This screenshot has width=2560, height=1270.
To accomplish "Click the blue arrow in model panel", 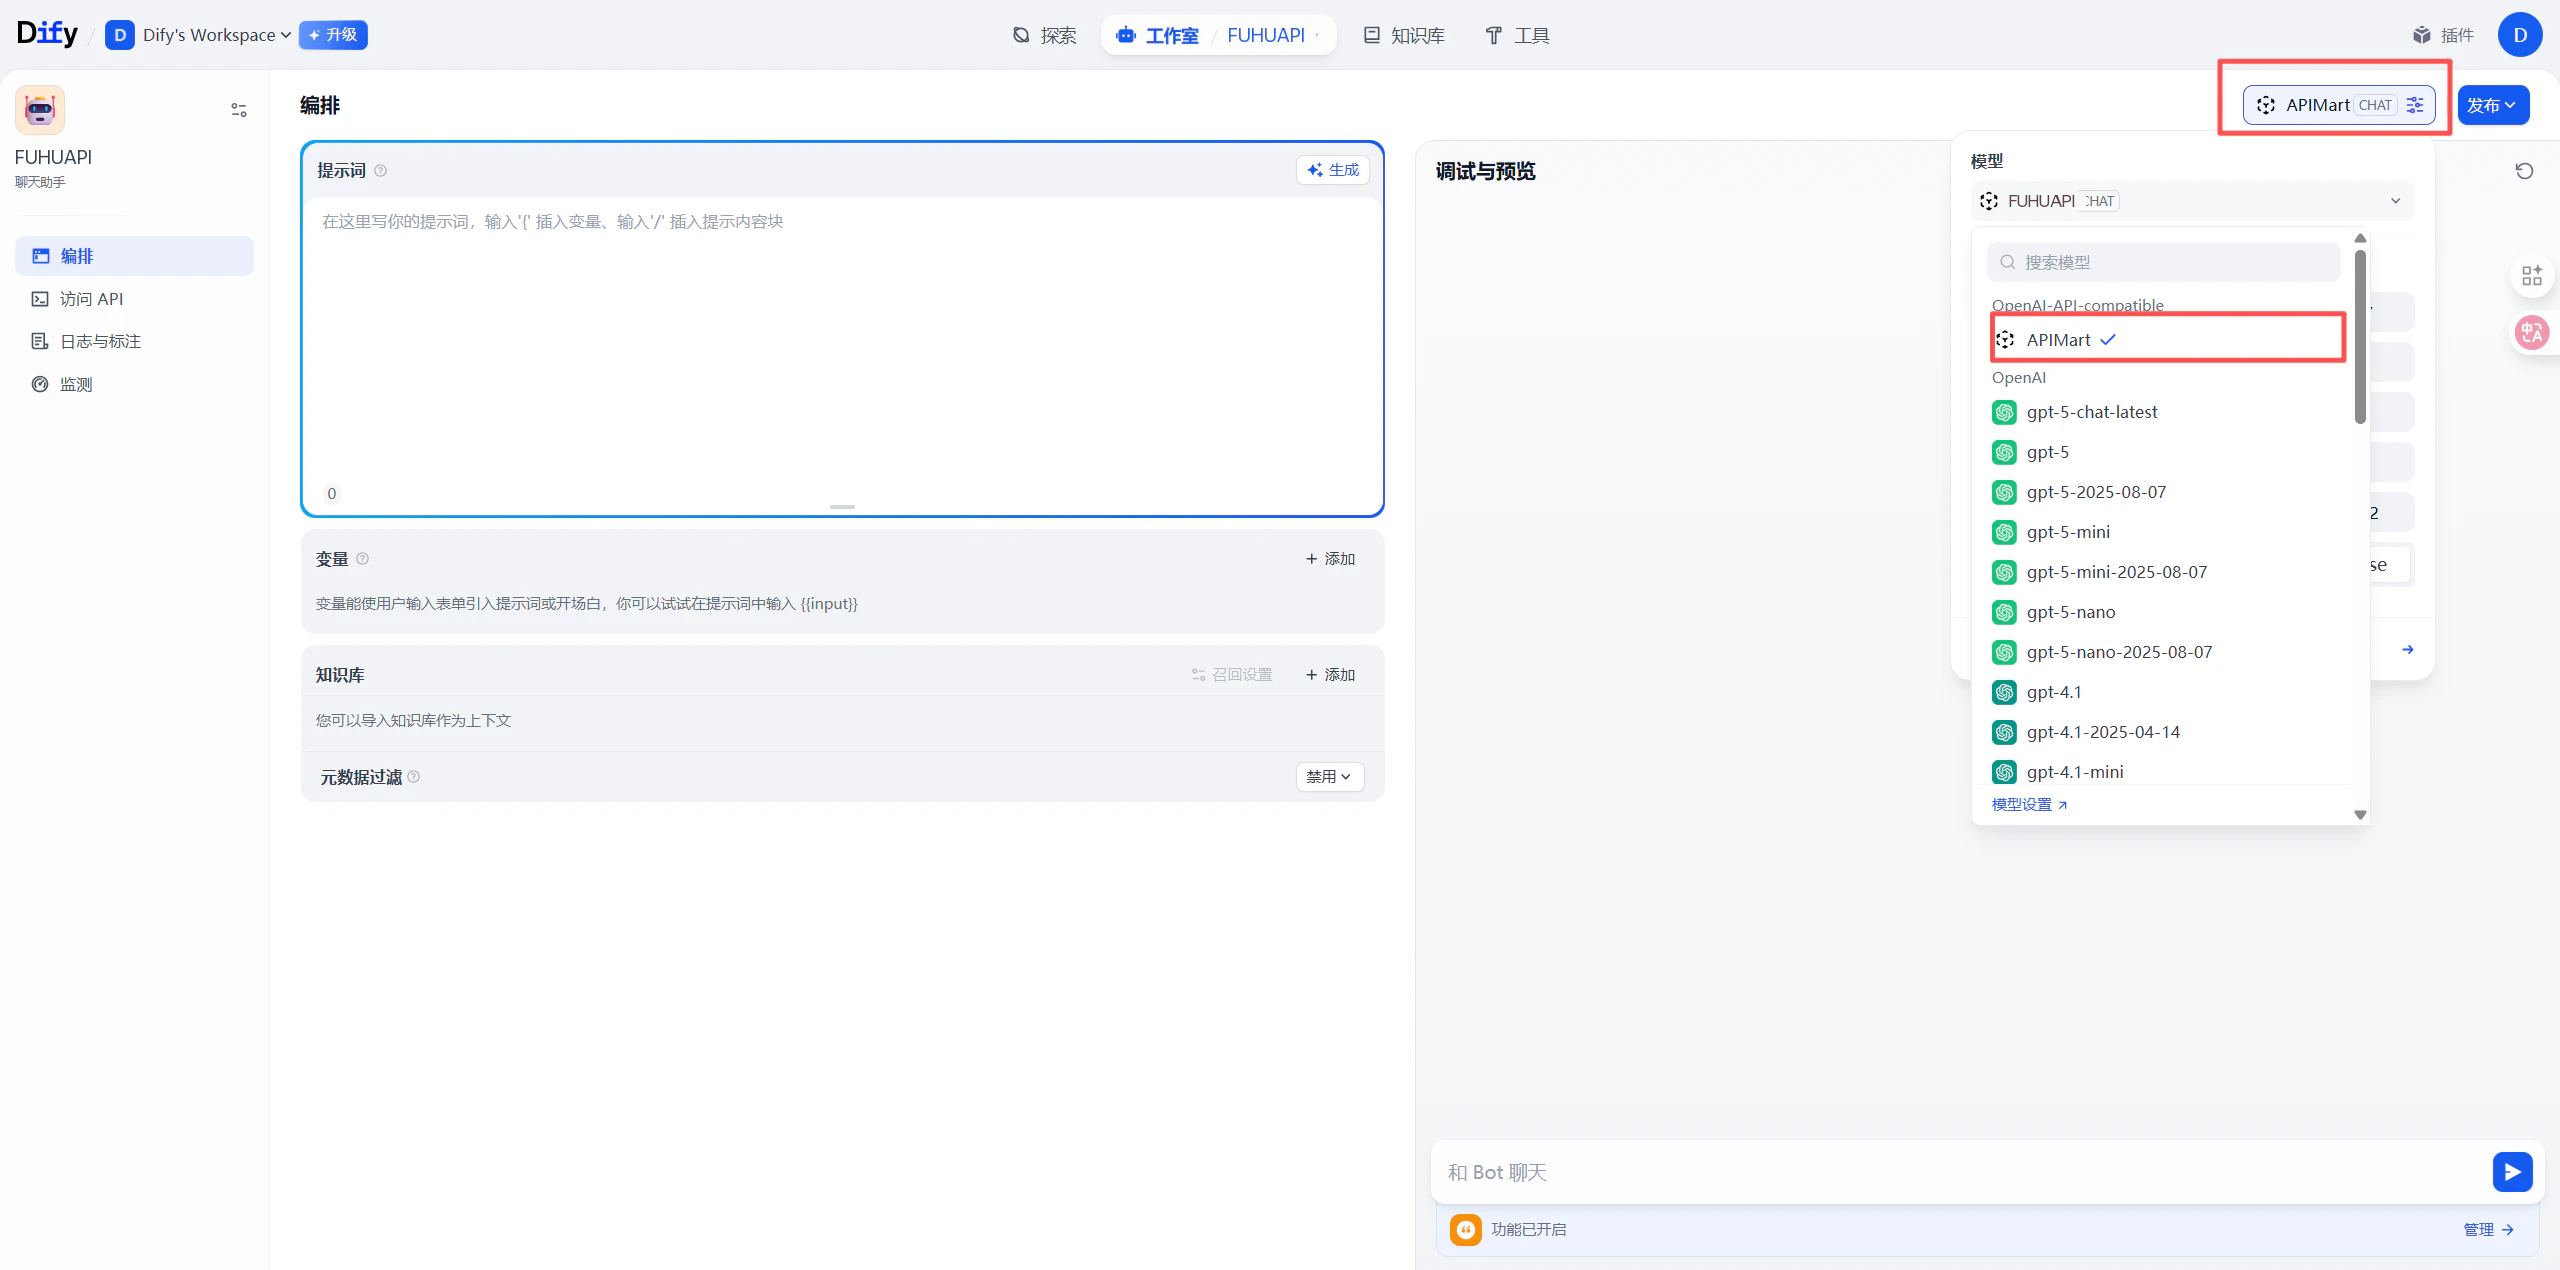I will coord(2408,650).
